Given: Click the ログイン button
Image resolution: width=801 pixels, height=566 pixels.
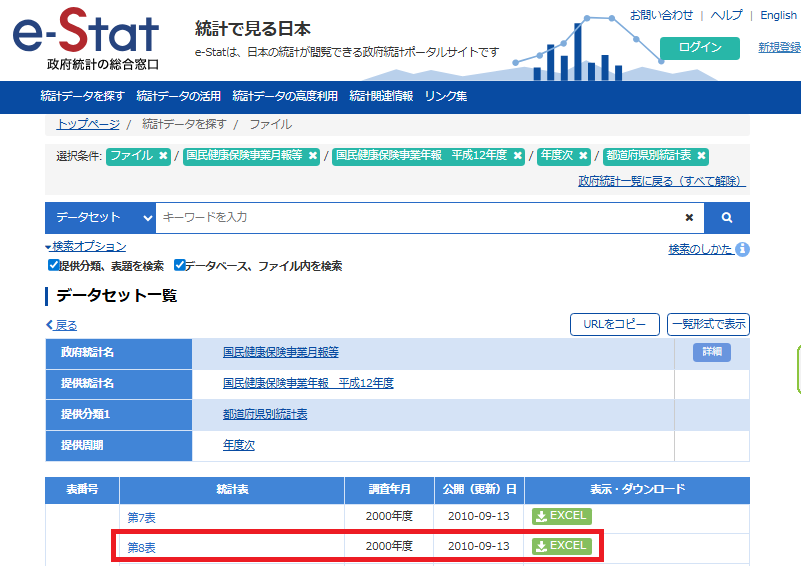Looking at the screenshot, I should click(x=700, y=48).
